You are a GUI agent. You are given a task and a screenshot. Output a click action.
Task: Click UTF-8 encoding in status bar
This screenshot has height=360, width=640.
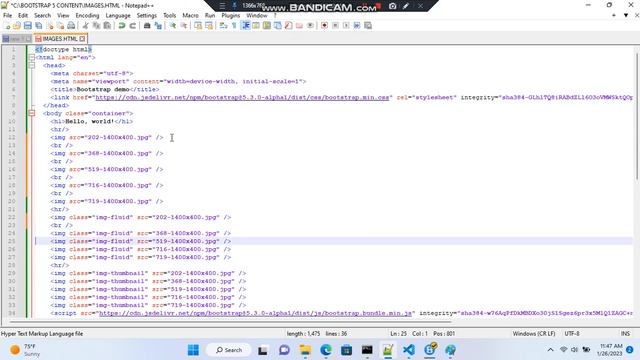pos(572,334)
